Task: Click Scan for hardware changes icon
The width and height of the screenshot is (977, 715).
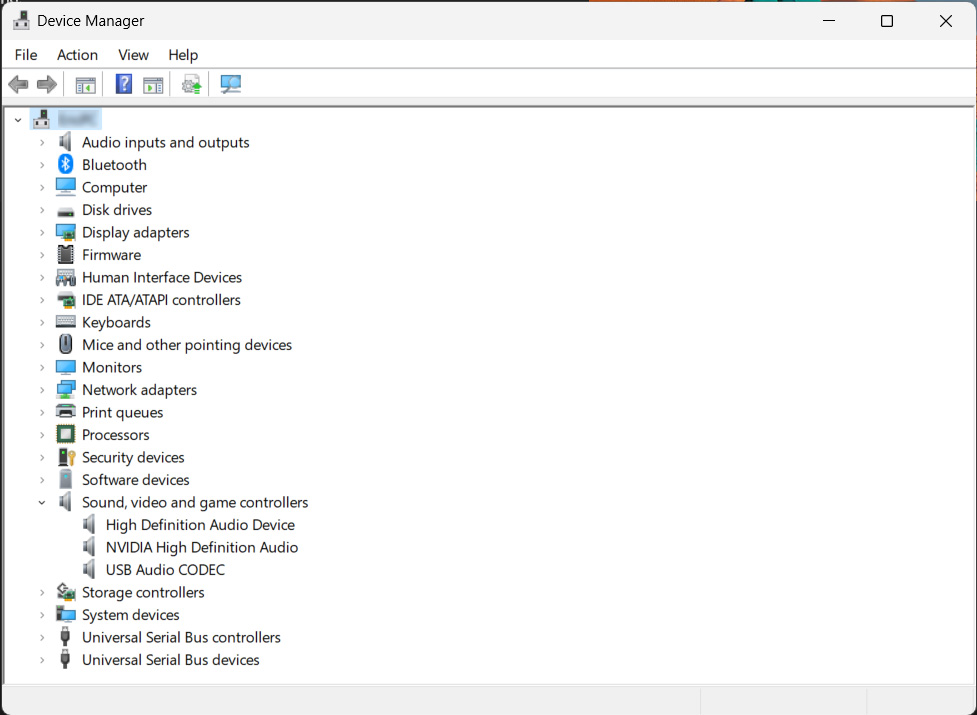Action: [x=231, y=85]
